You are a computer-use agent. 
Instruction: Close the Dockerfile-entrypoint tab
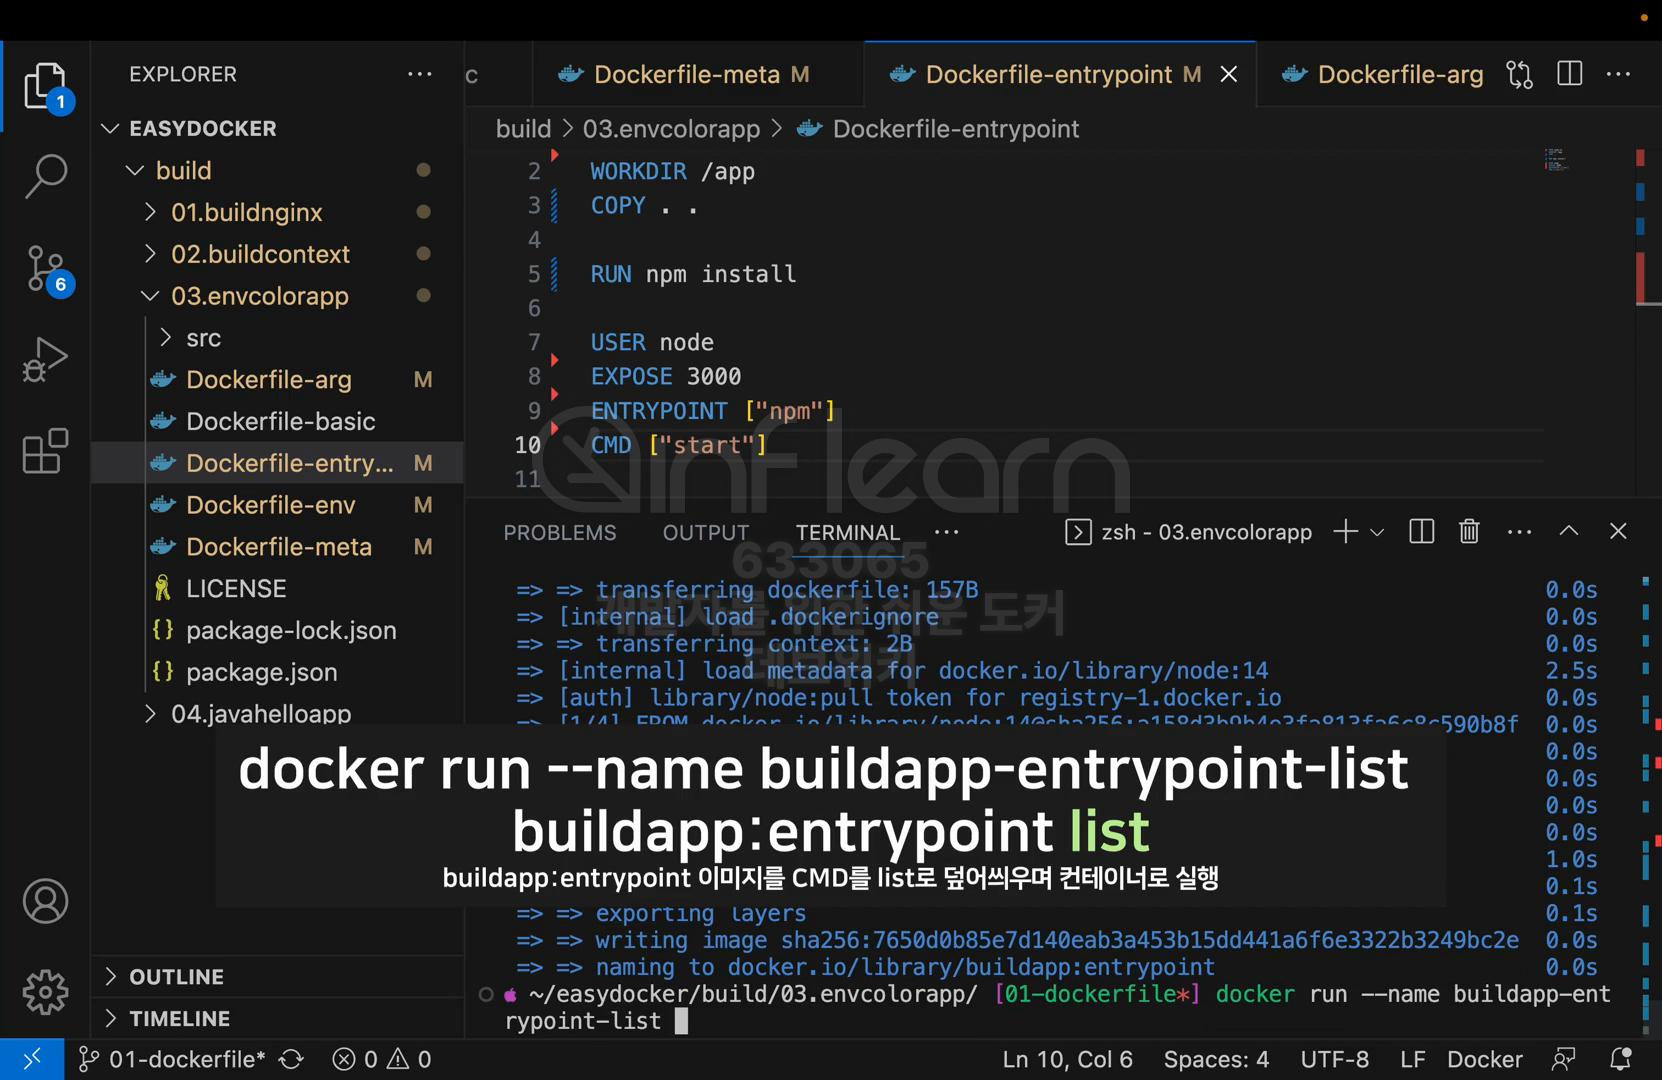coord(1229,74)
